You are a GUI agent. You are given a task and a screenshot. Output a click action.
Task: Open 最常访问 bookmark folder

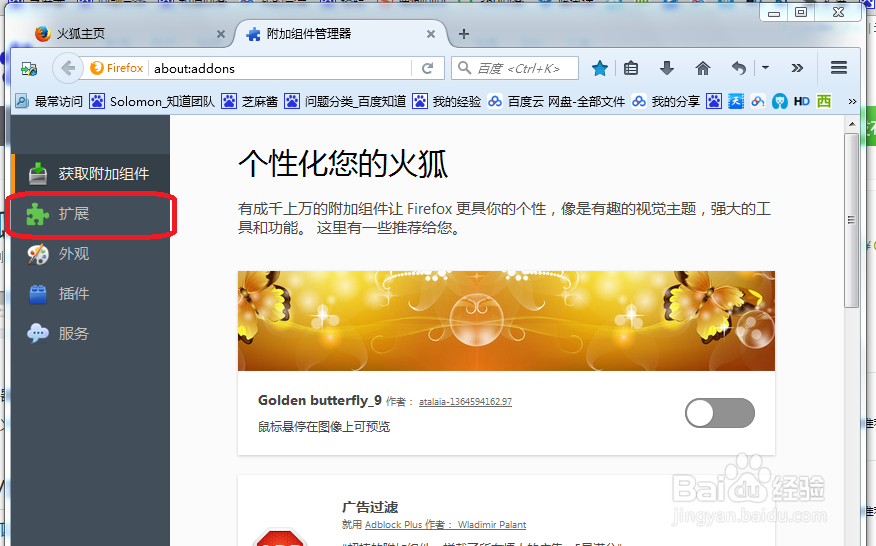tap(49, 101)
